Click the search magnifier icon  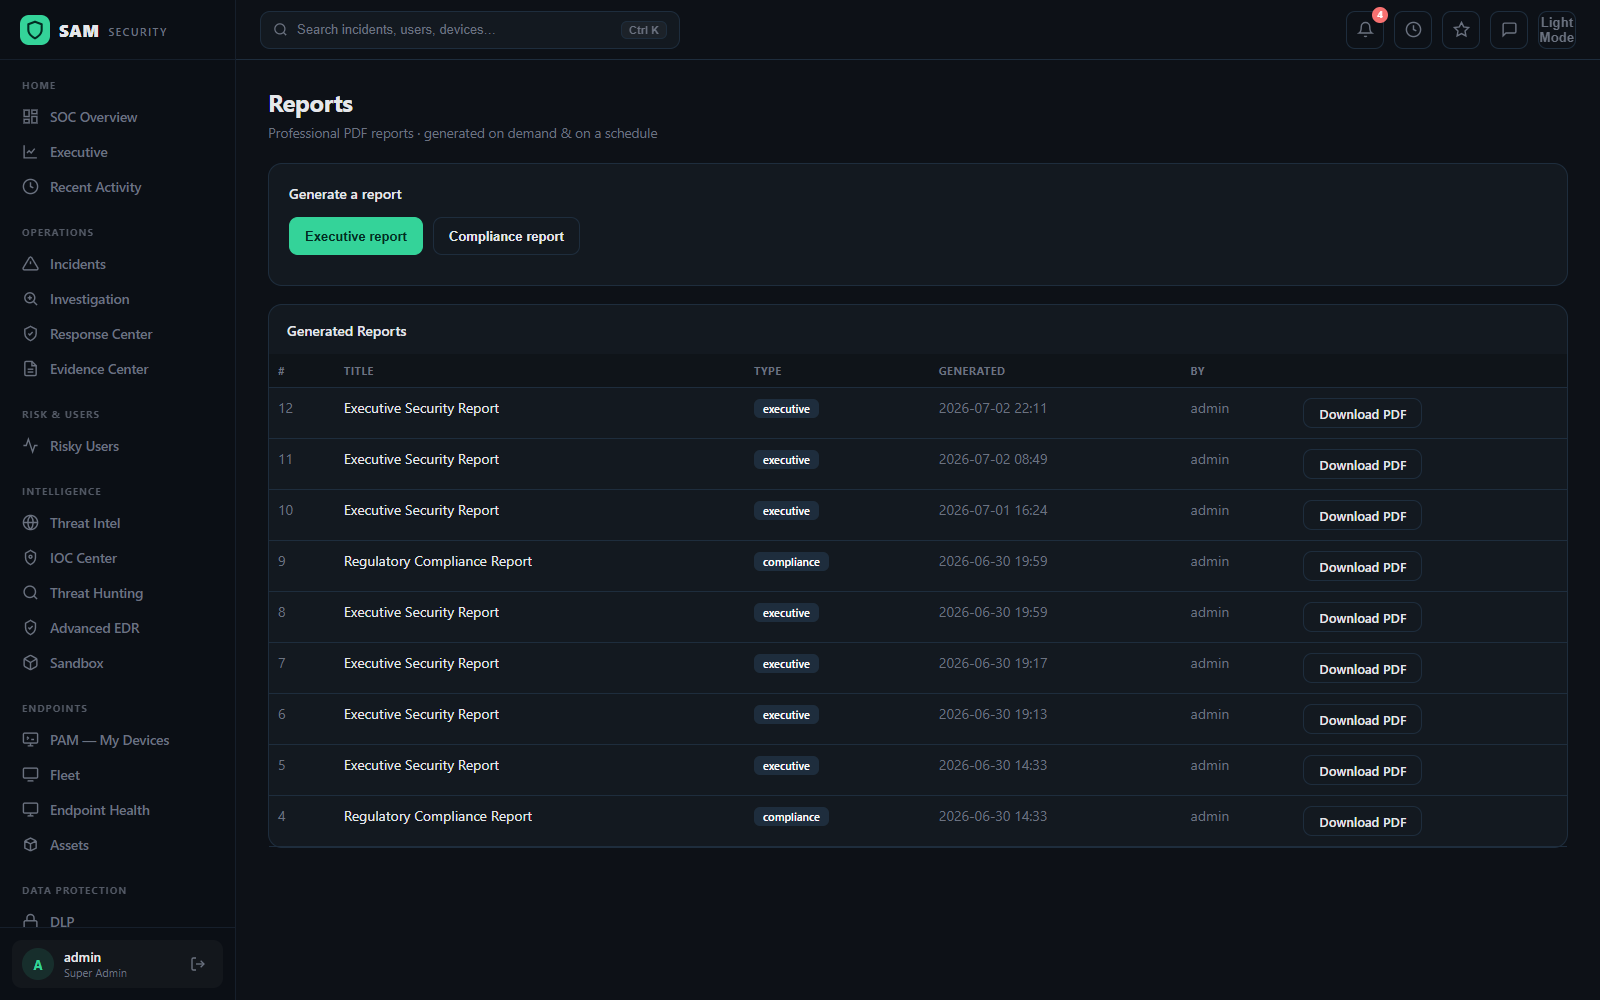point(281,30)
